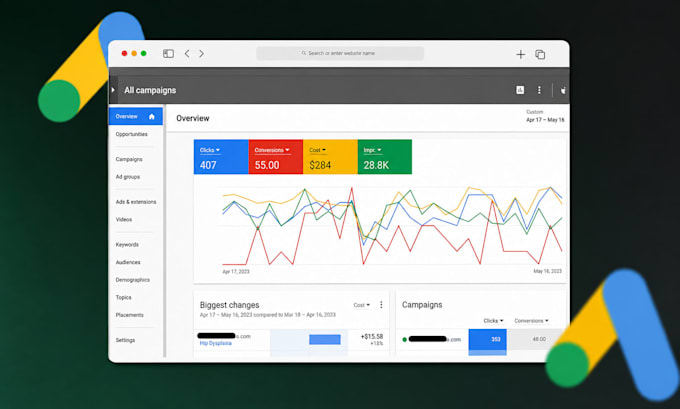Open a new tab with the plus icon
The height and width of the screenshot is (409, 680).
pos(520,54)
